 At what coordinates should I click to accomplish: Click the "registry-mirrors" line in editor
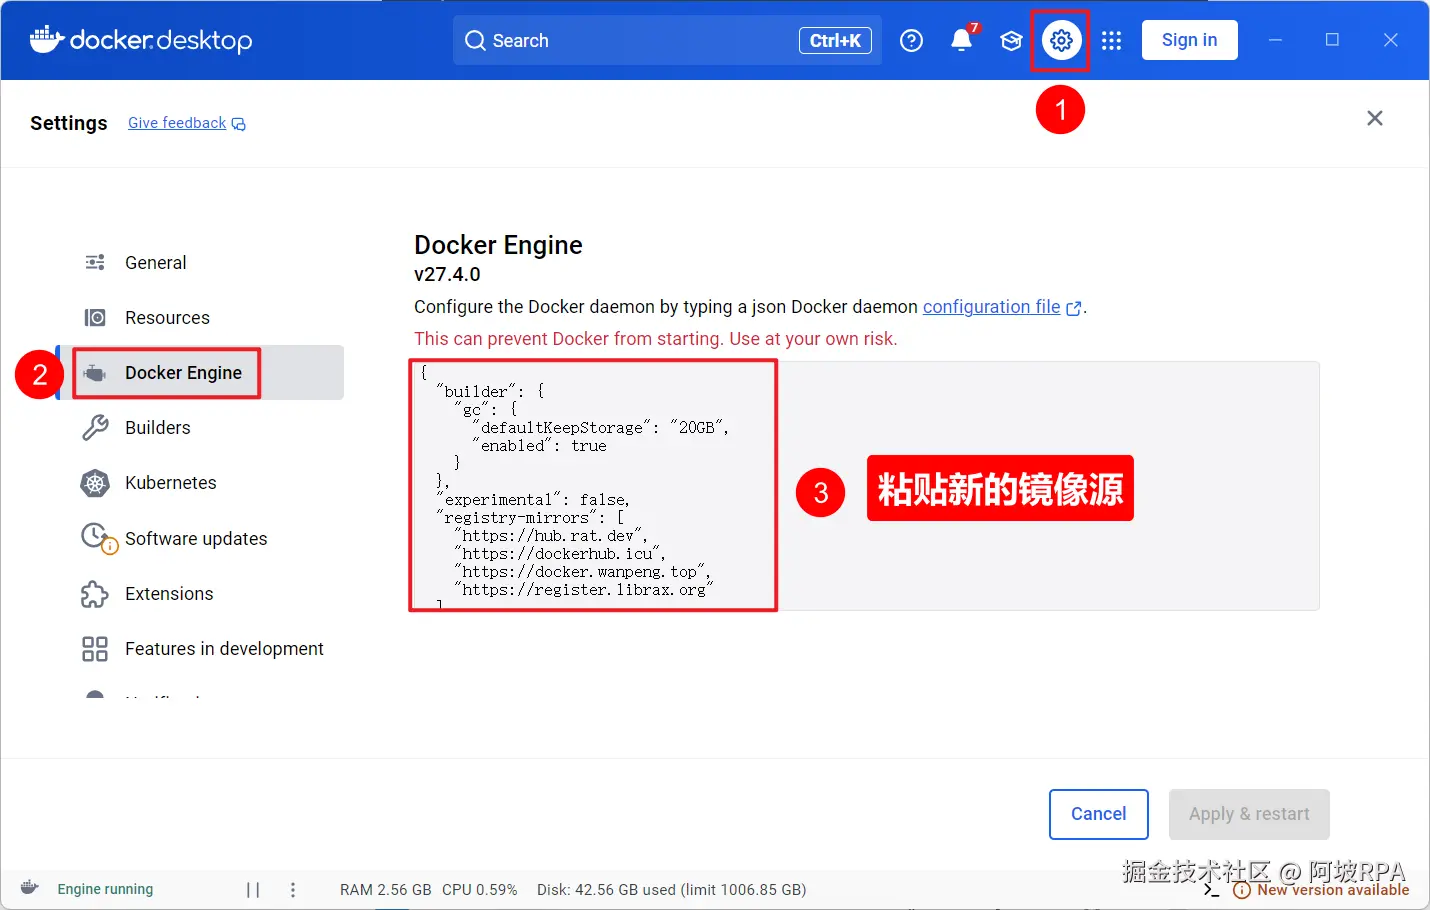click(530, 517)
